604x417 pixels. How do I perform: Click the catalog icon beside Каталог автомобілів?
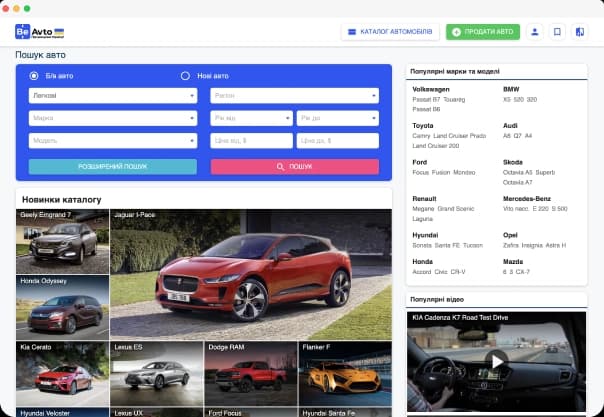(x=352, y=32)
